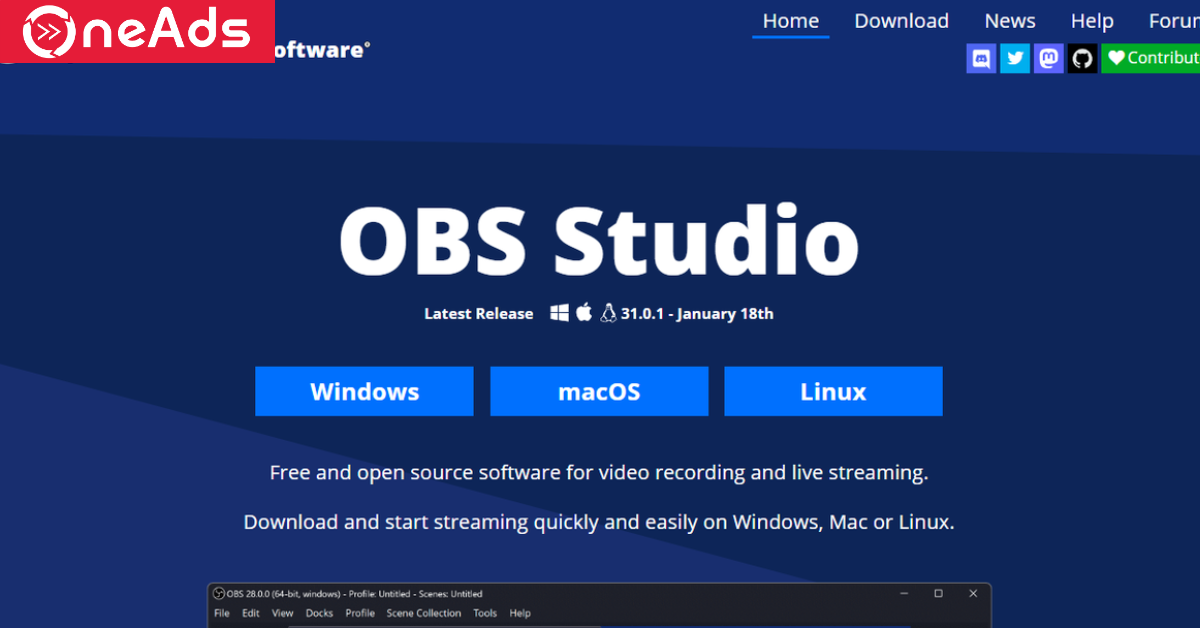1200x628 pixels.
Task: Download OBS Studio for macOS
Action: 599,391
